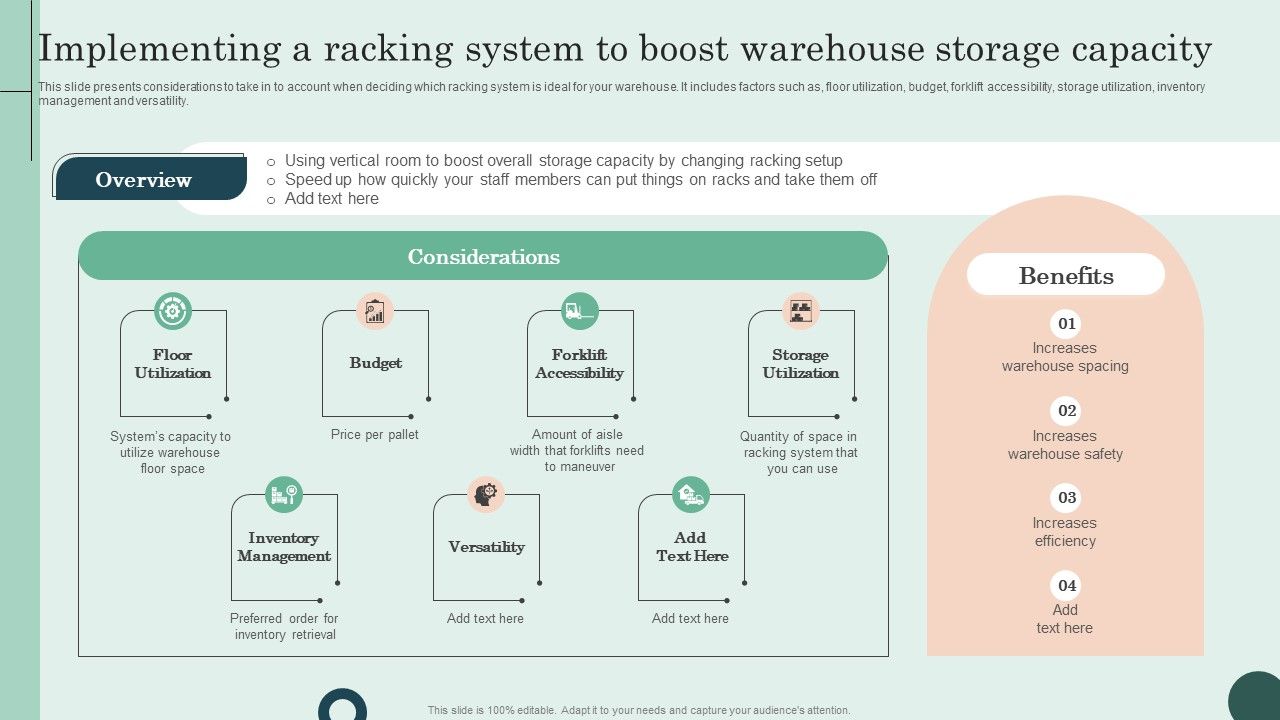The image size is (1280, 720).
Task: Select the 'Inventory Management' heading
Action: pyautogui.click(x=284, y=547)
